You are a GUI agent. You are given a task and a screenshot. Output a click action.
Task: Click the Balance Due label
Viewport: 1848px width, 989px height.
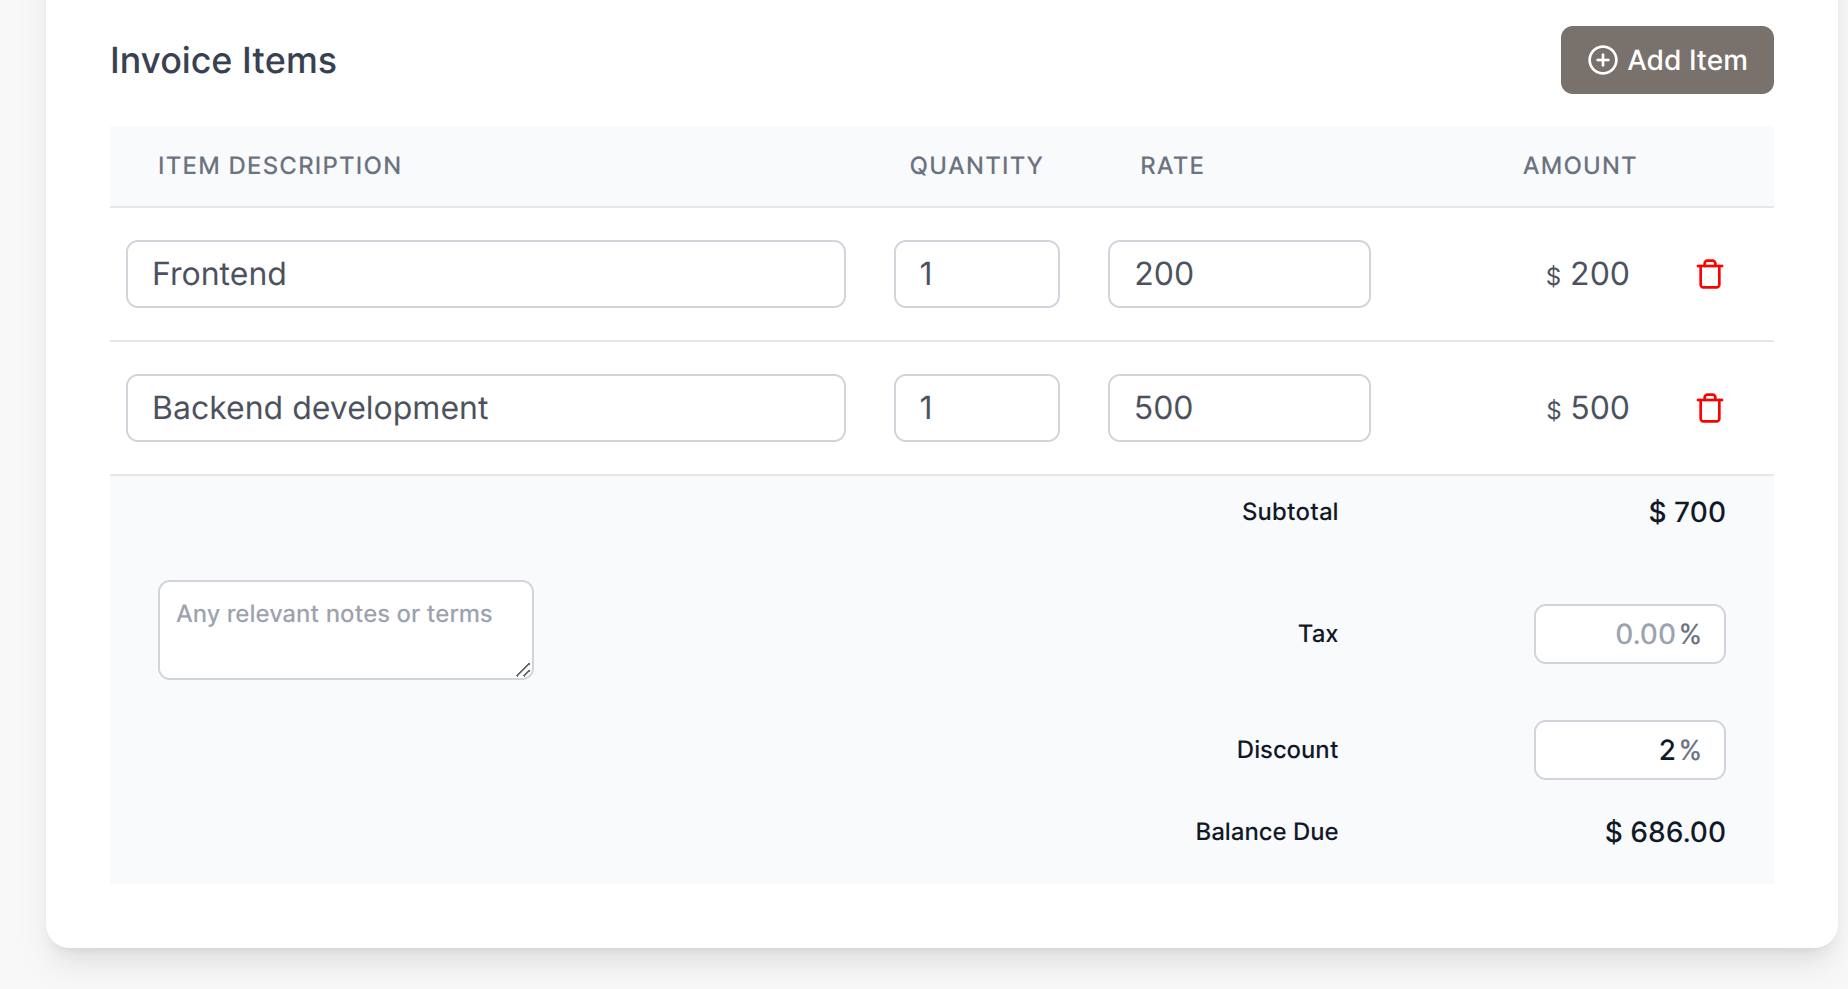tap(1266, 831)
